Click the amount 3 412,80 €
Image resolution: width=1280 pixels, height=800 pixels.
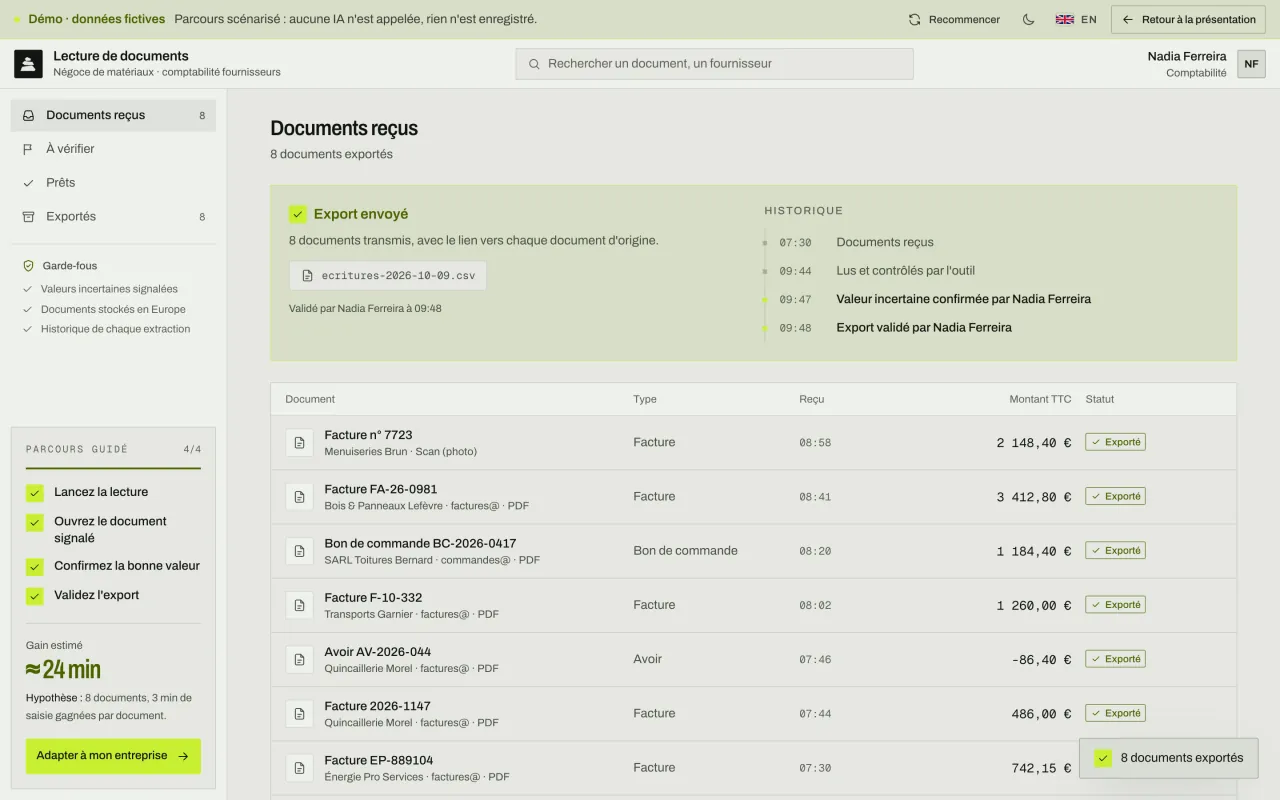coord(1034,497)
